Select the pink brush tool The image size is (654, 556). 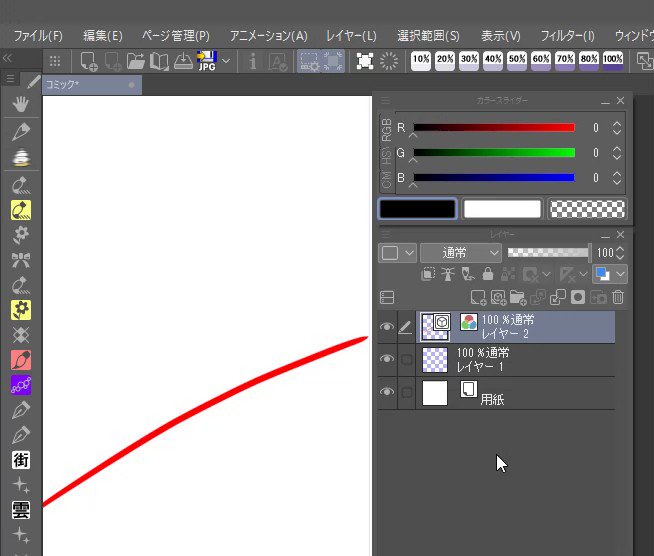(x=21, y=360)
